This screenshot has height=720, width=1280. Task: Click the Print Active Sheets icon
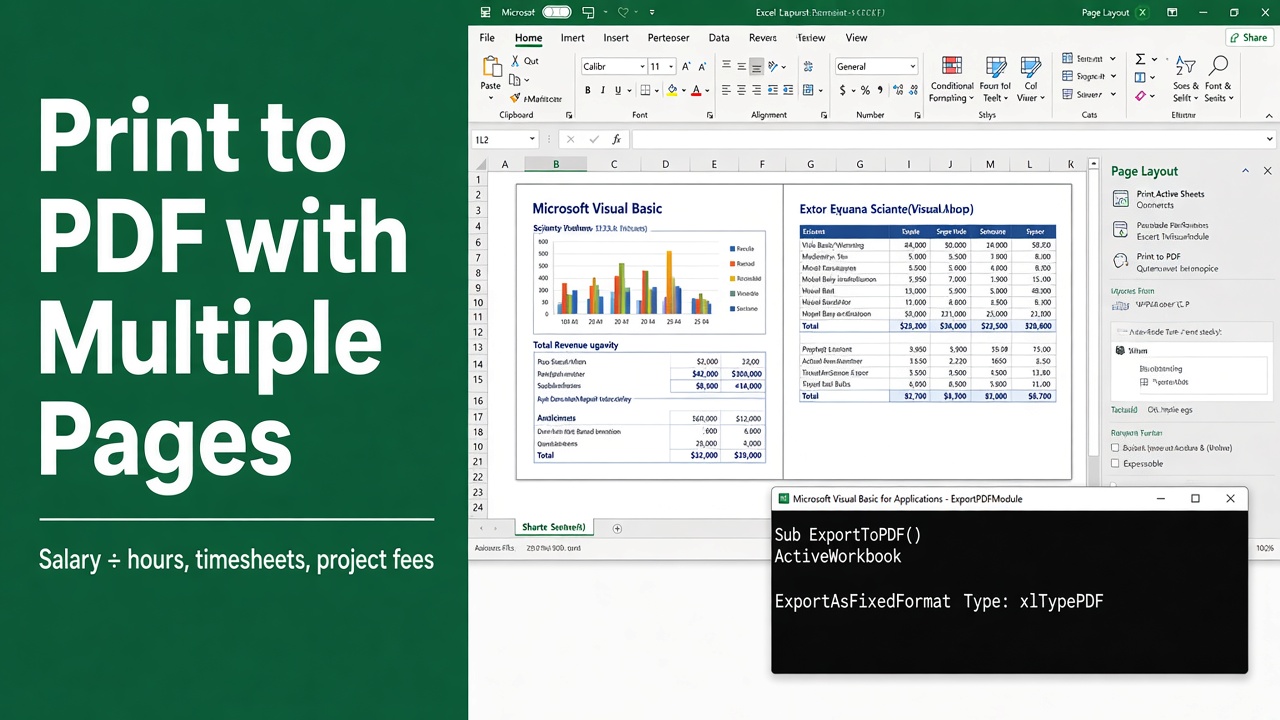point(1120,198)
